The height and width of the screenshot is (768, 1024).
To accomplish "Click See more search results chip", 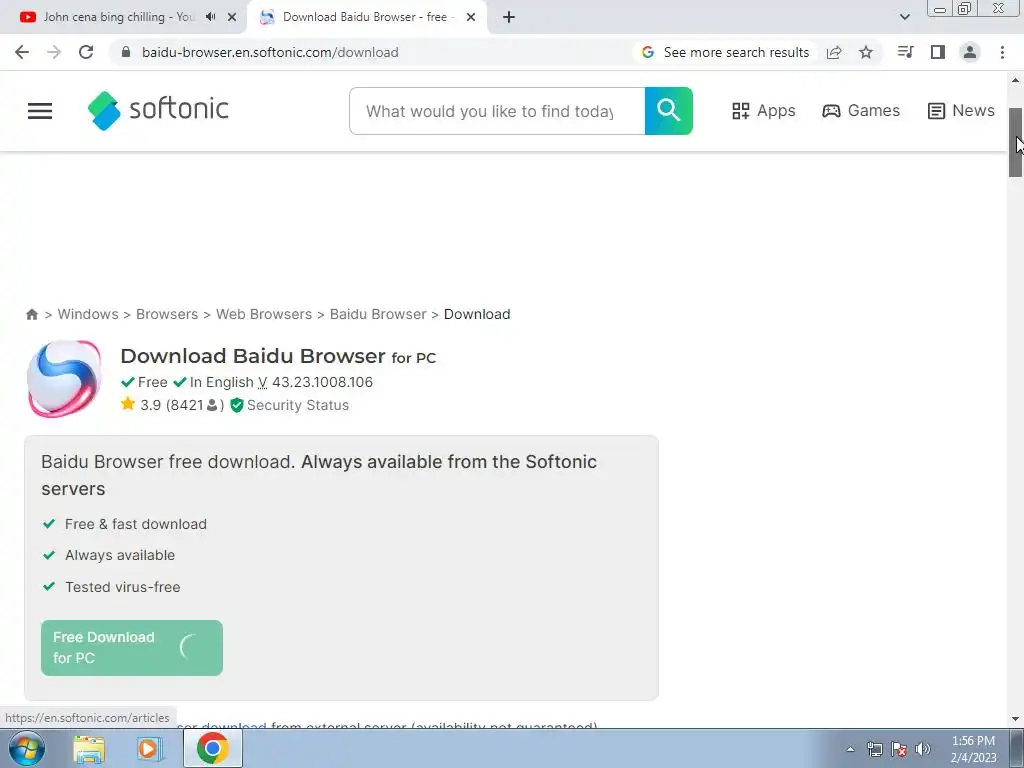I will (x=726, y=52).
